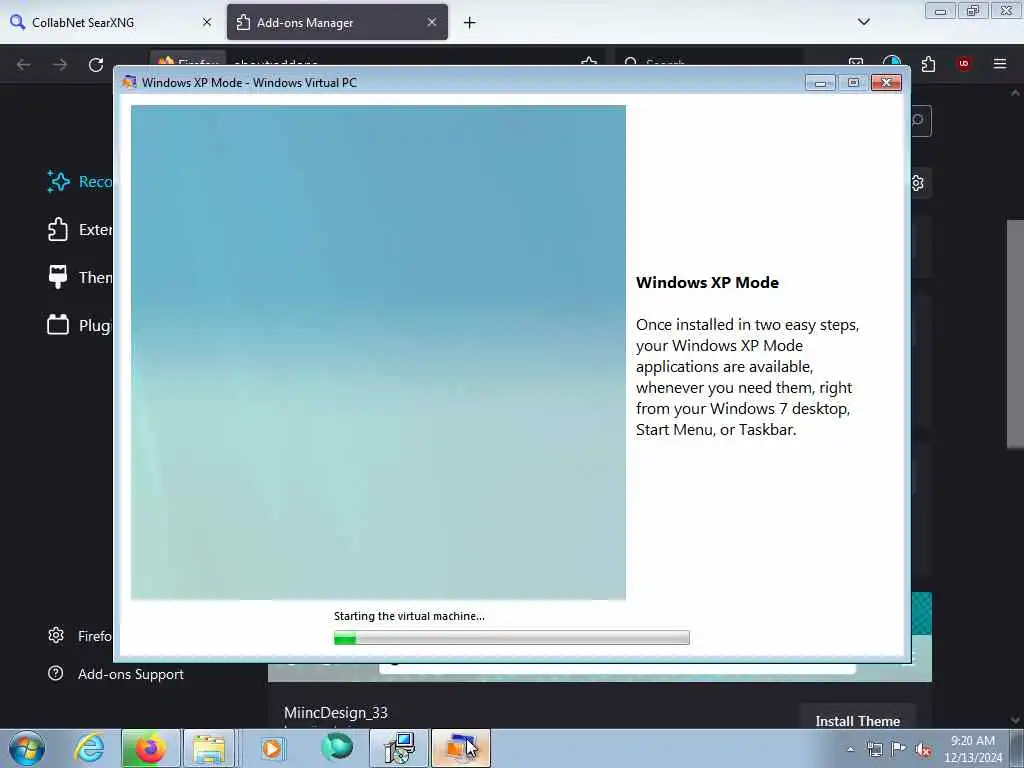Click the muted volume tray icon
Viewport: 1024px width, 768px height.
923,750
